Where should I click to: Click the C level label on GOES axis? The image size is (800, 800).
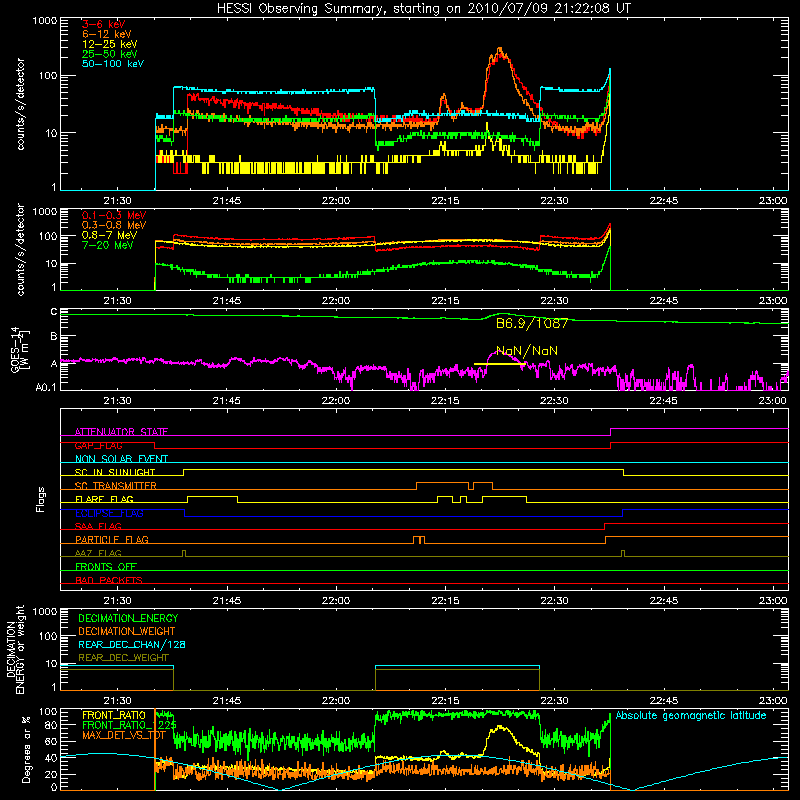54,312
